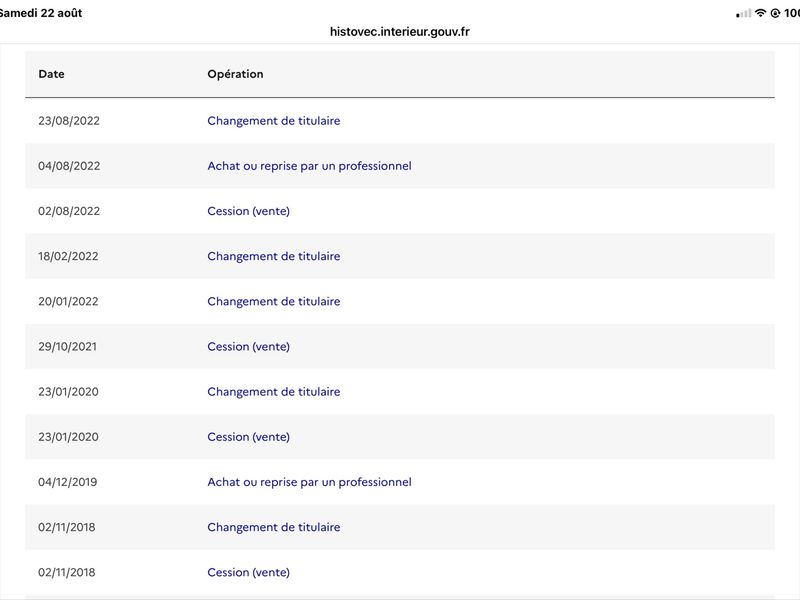Tap the Samedi 22 août status date
The image size is (800, 600).
pyautogui.click(x=41, y=13)
